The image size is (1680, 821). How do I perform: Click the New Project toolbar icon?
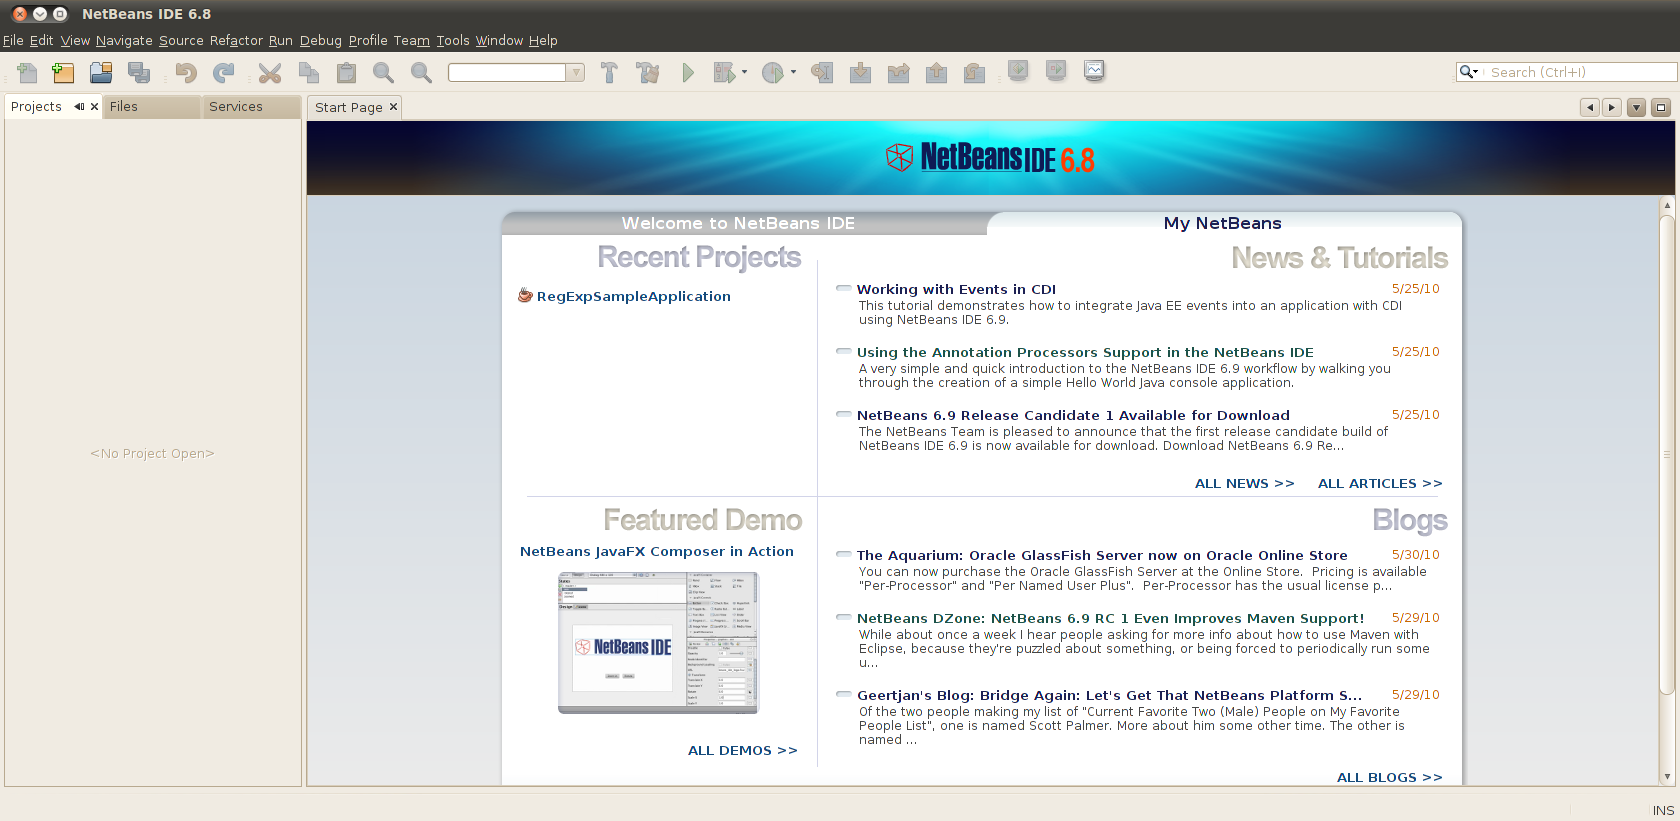63,73
